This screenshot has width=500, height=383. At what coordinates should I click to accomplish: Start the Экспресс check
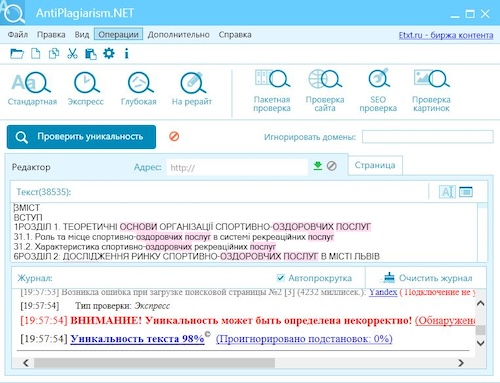(x=86, y=89)
